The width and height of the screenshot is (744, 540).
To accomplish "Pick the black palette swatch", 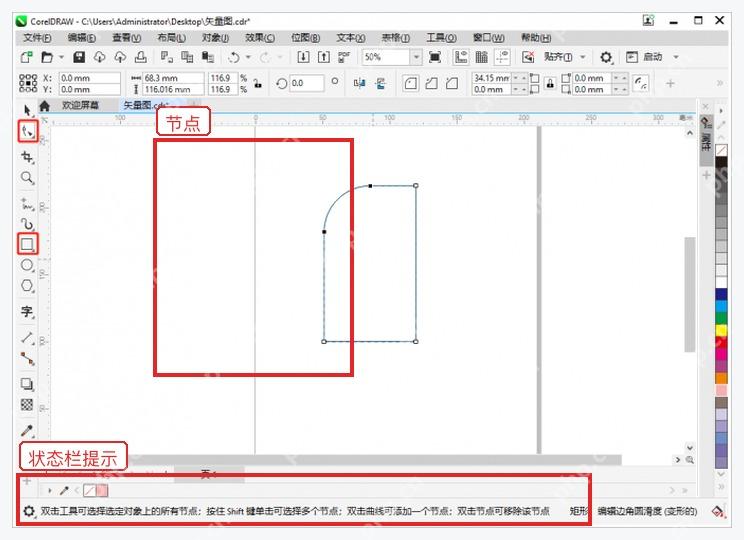I will coord(721,163).
